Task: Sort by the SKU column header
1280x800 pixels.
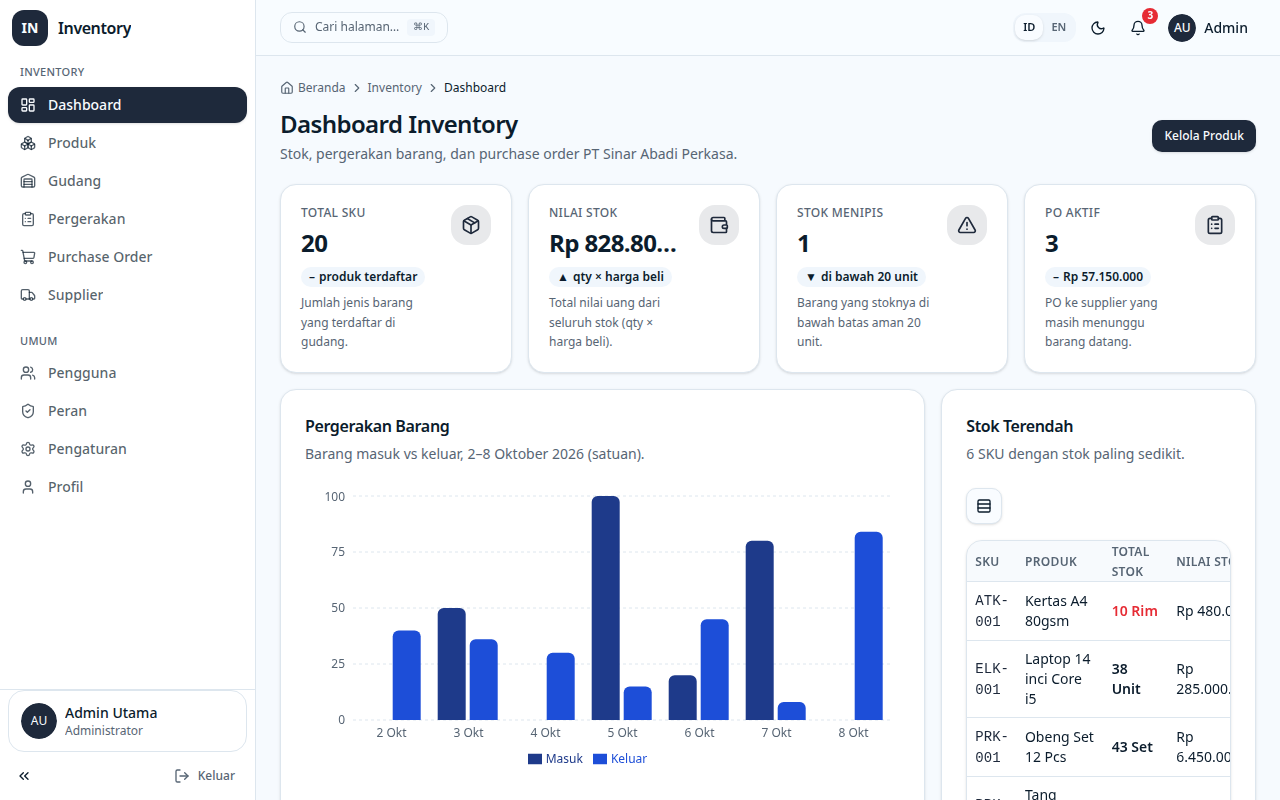Action: [987, 562]
